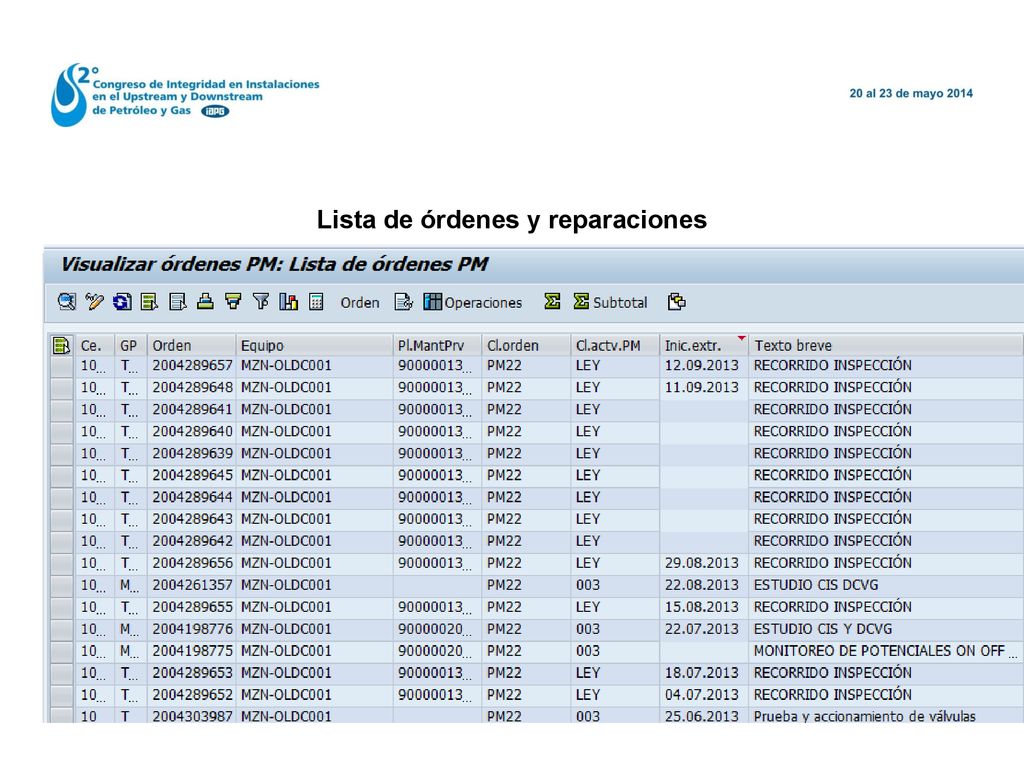Open the Set filter funnel icon
The height and width of the screenshot is (768, 1024).
point(261,302)
